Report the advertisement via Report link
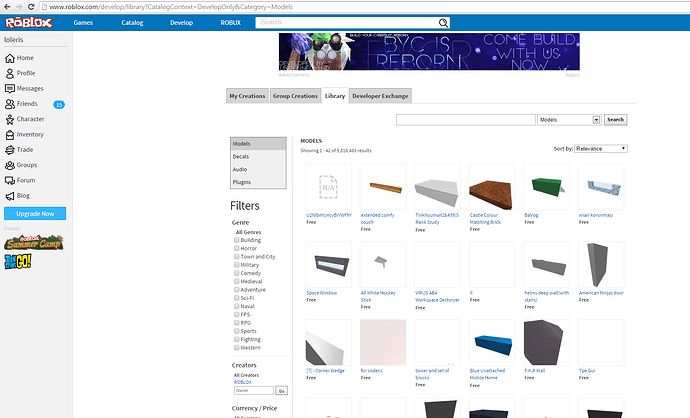Viewport: 690px width, 418px height. click(x=573, y=75)
